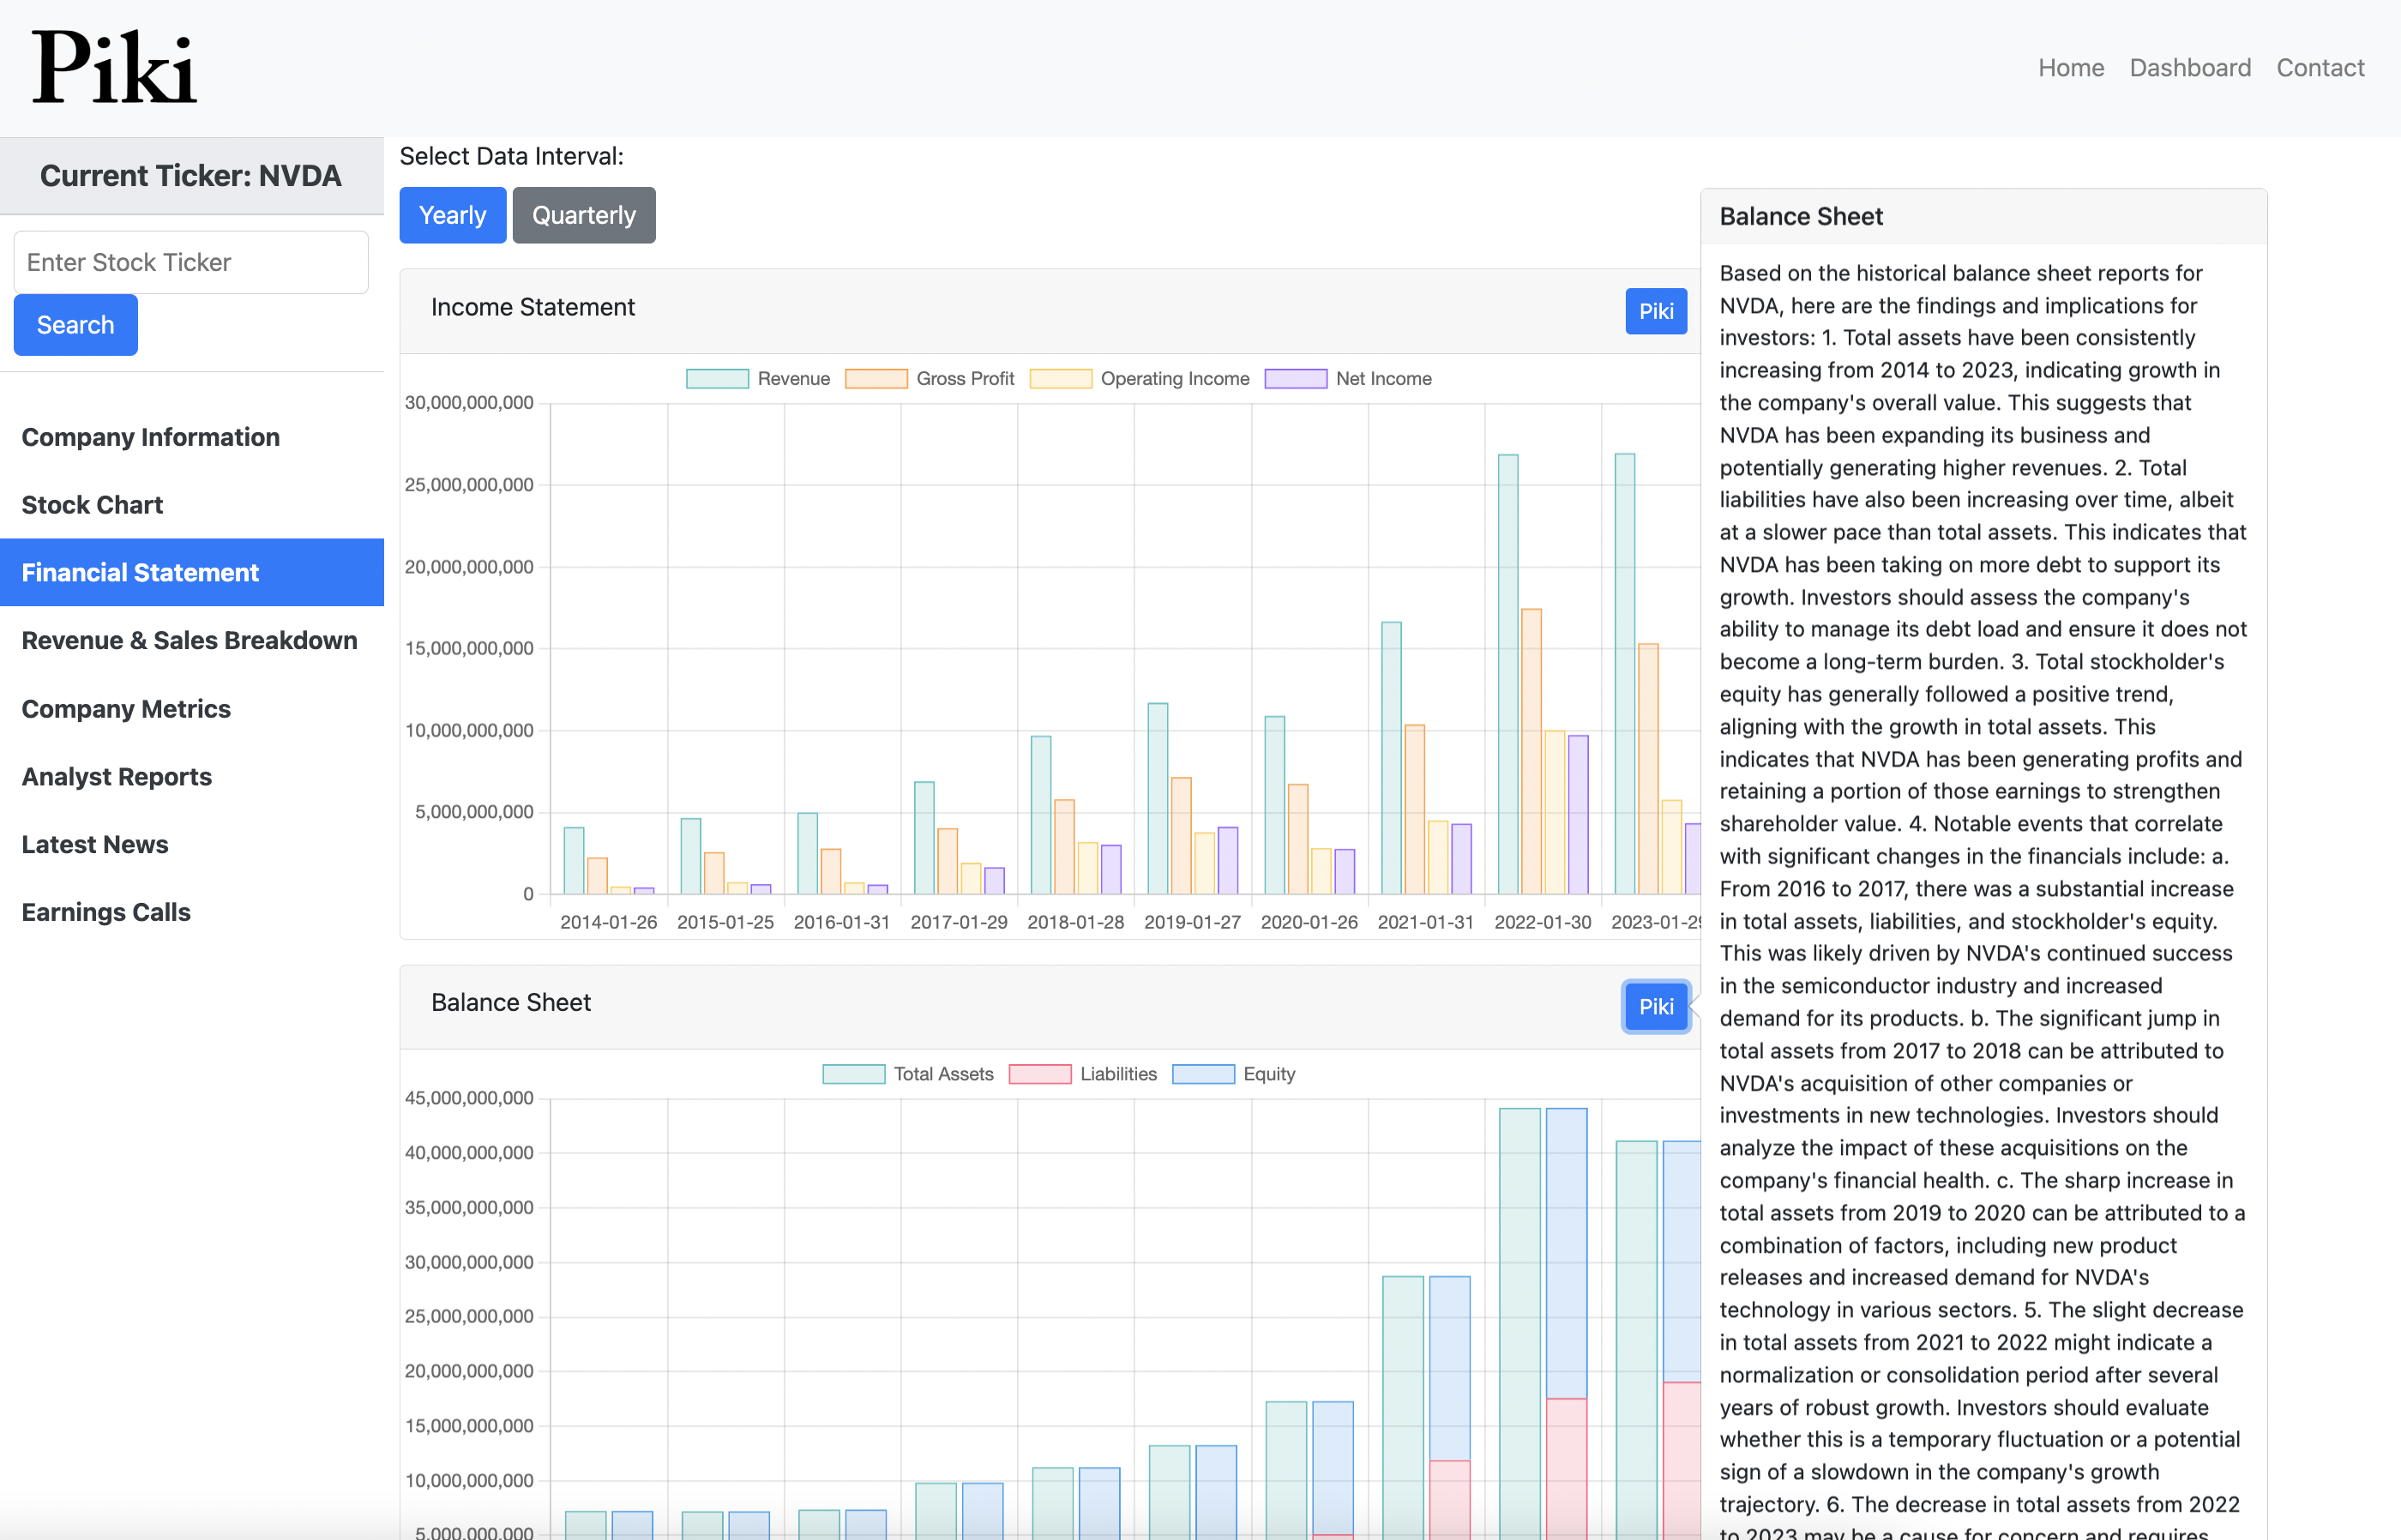
Task: Click the 30,000,000,000 axis label
Action: pyautogui.click(x=469, y=403)
